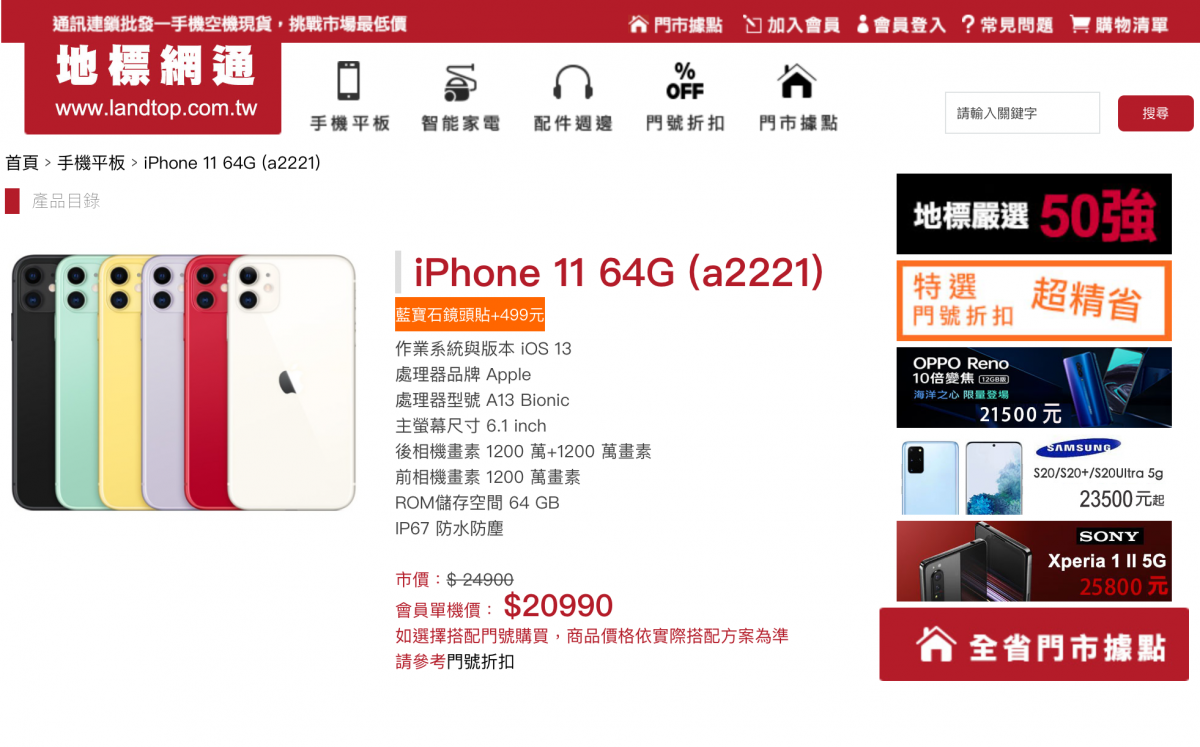Click the % OFF 門號折扣 icon
Screen dimensions: 1200x747
[x=685, y=97]
